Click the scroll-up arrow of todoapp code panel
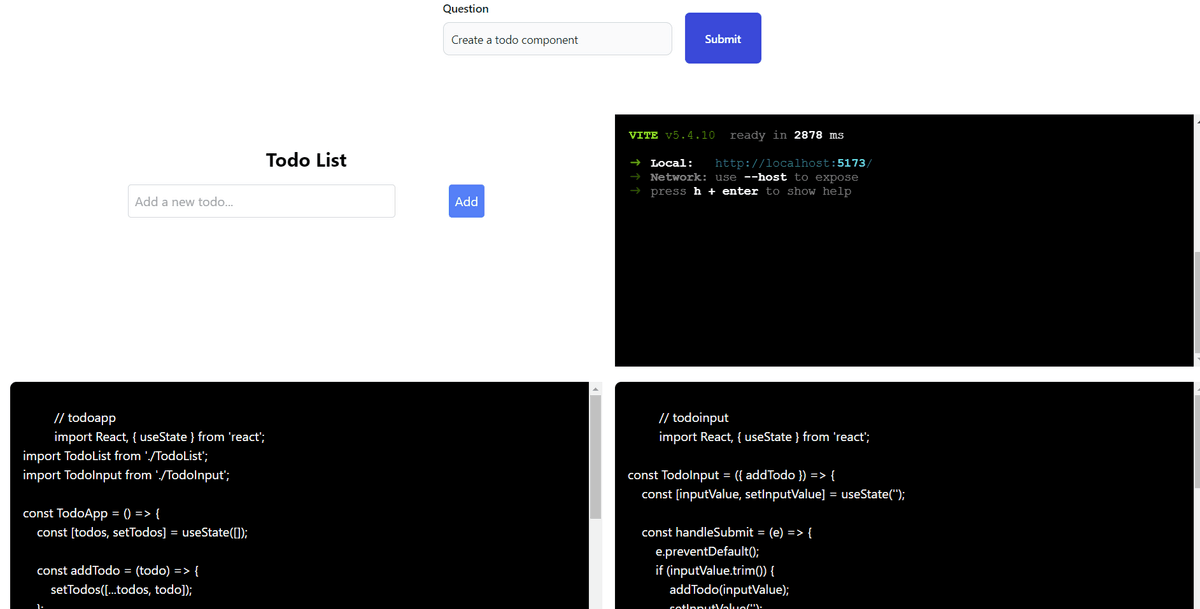The height and width of the screenshot is (609, 1200). [594, 388]
